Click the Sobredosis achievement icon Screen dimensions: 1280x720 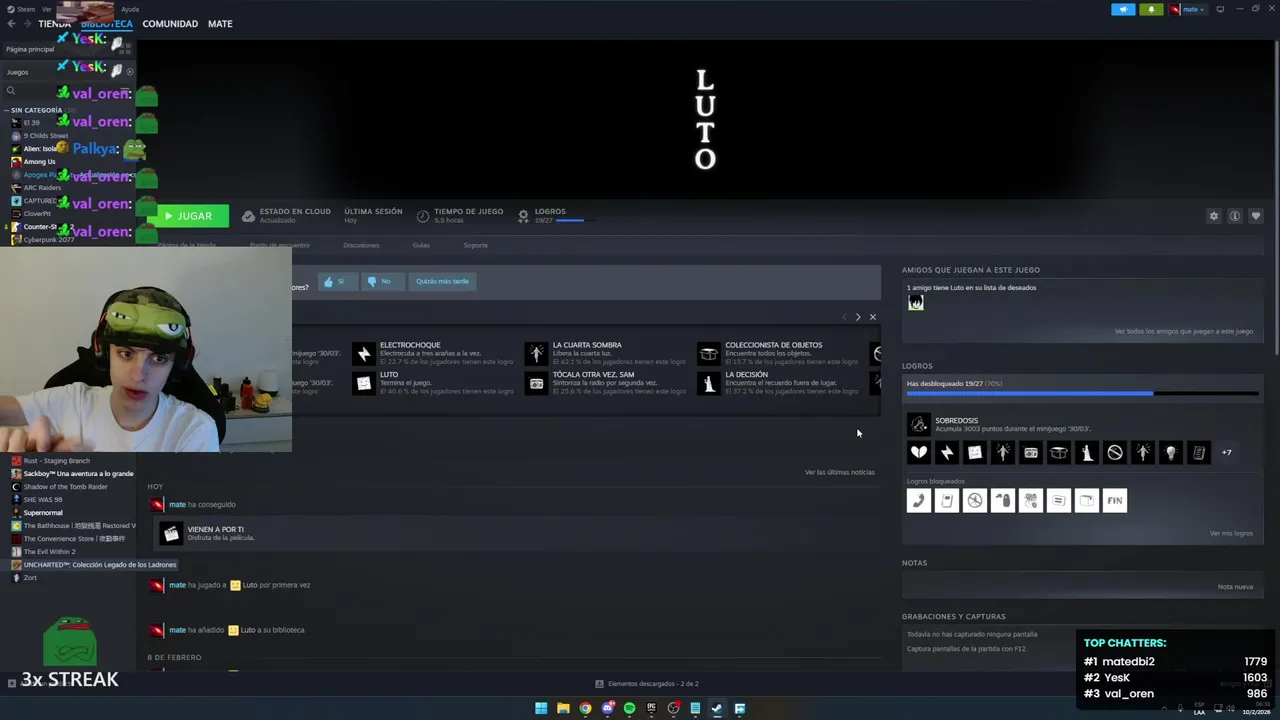[x=918, y=424]
